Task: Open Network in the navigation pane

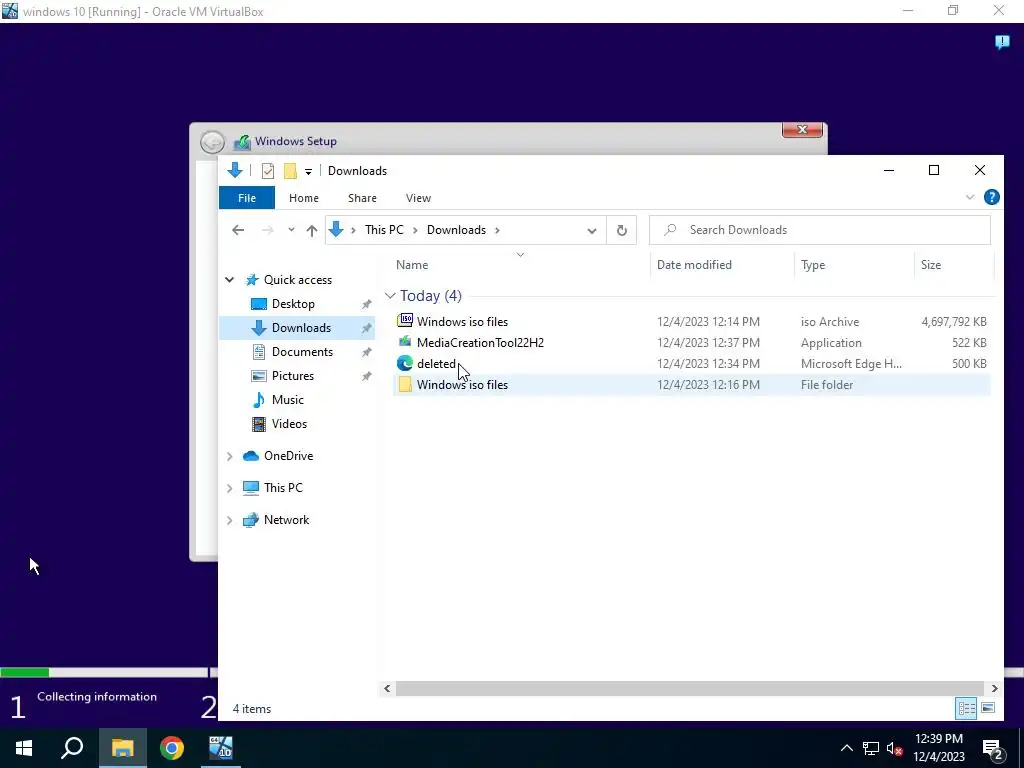Action: 286,520
